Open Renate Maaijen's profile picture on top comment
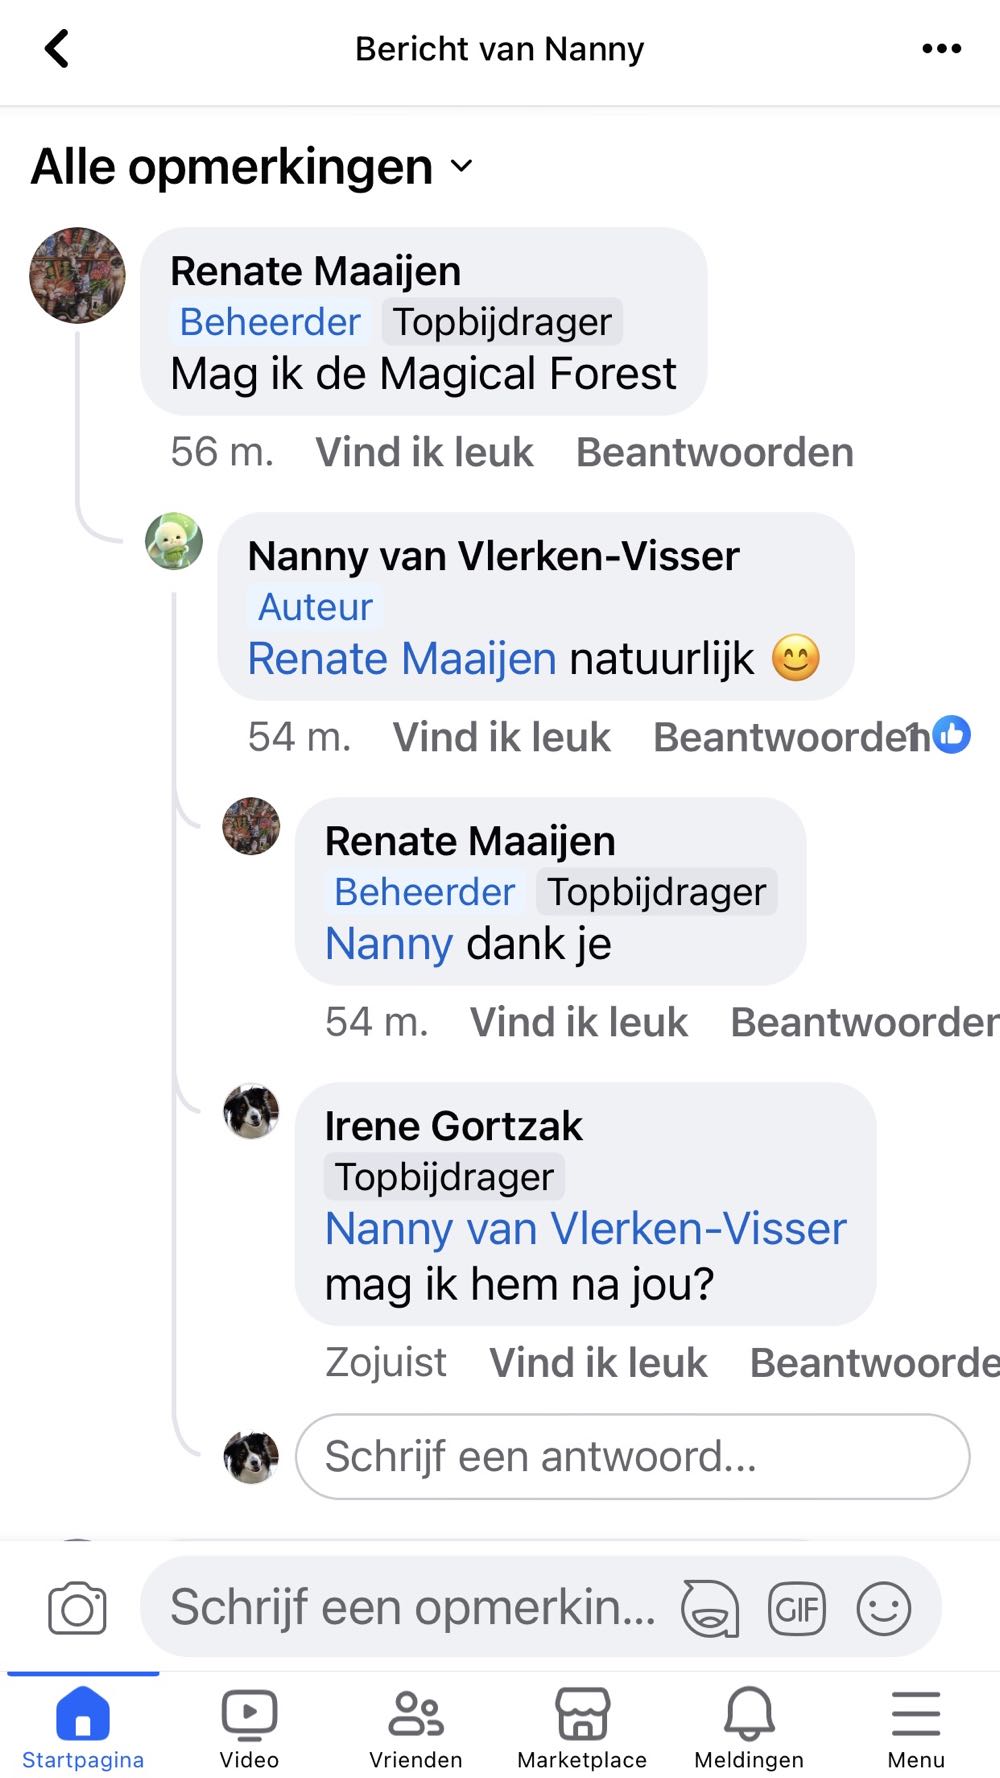This screenshot has height=1778, width=1000. coord(78,275)
